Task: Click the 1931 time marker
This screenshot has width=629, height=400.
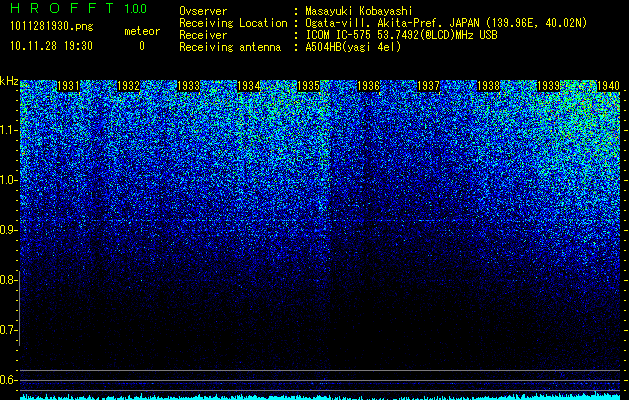Action: click(68, 86)
